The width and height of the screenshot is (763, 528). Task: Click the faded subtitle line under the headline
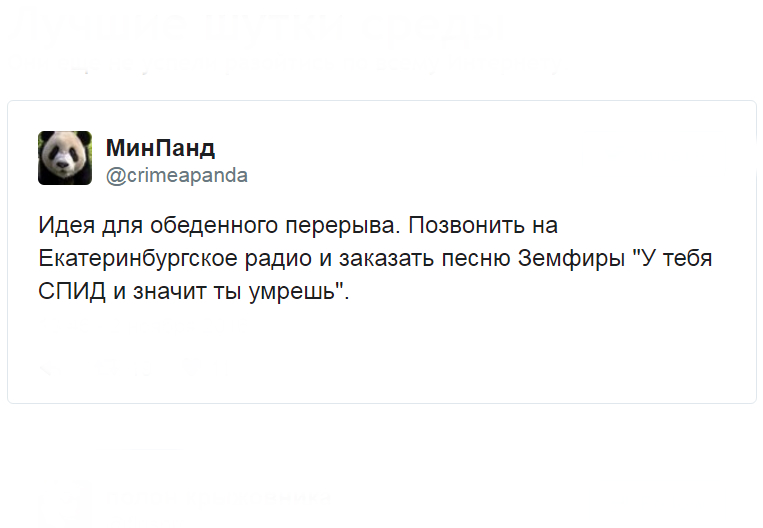point(285,65)
